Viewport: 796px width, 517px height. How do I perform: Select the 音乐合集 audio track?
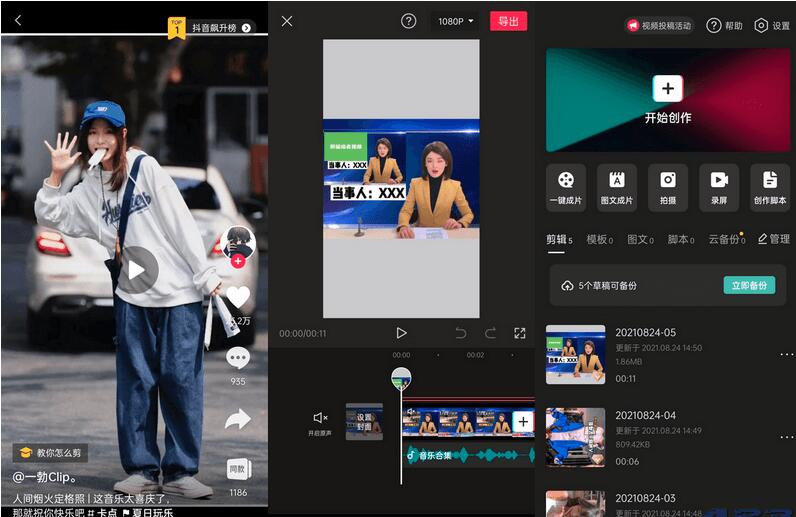coord(470,455)
